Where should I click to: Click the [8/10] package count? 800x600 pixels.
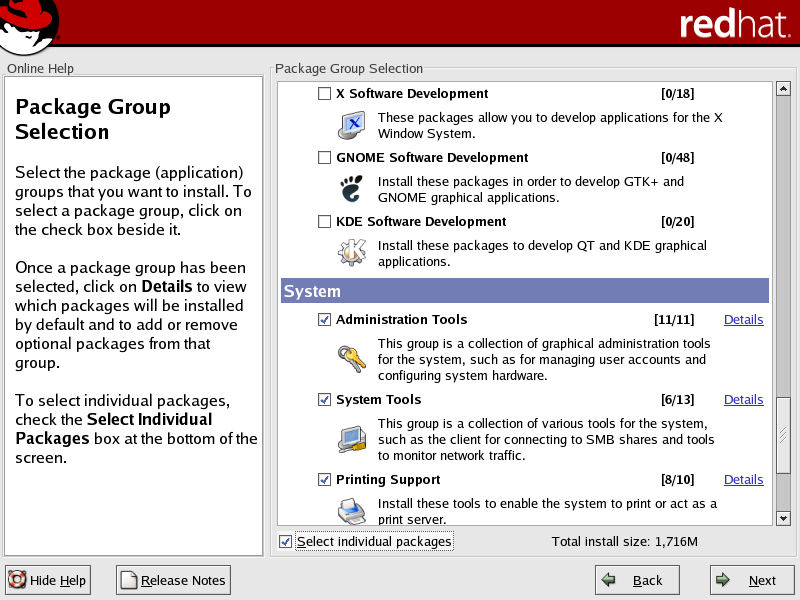pyautogui.click(x=678, y=480)
